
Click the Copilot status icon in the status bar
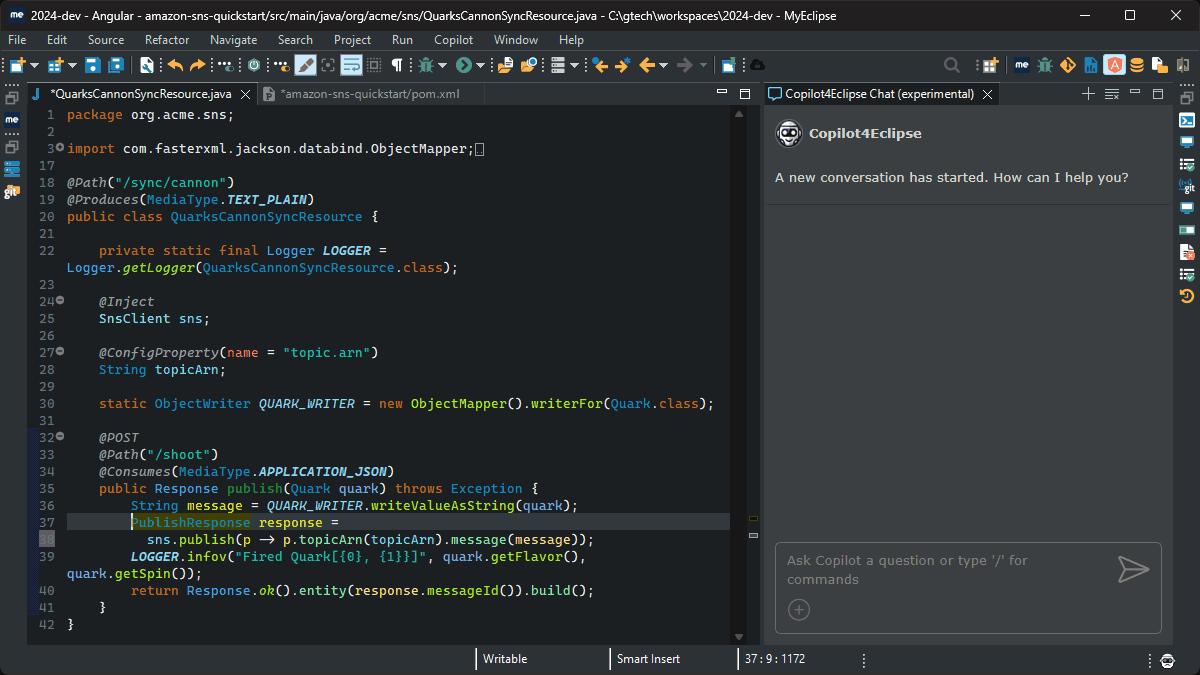click(1167, 660)
